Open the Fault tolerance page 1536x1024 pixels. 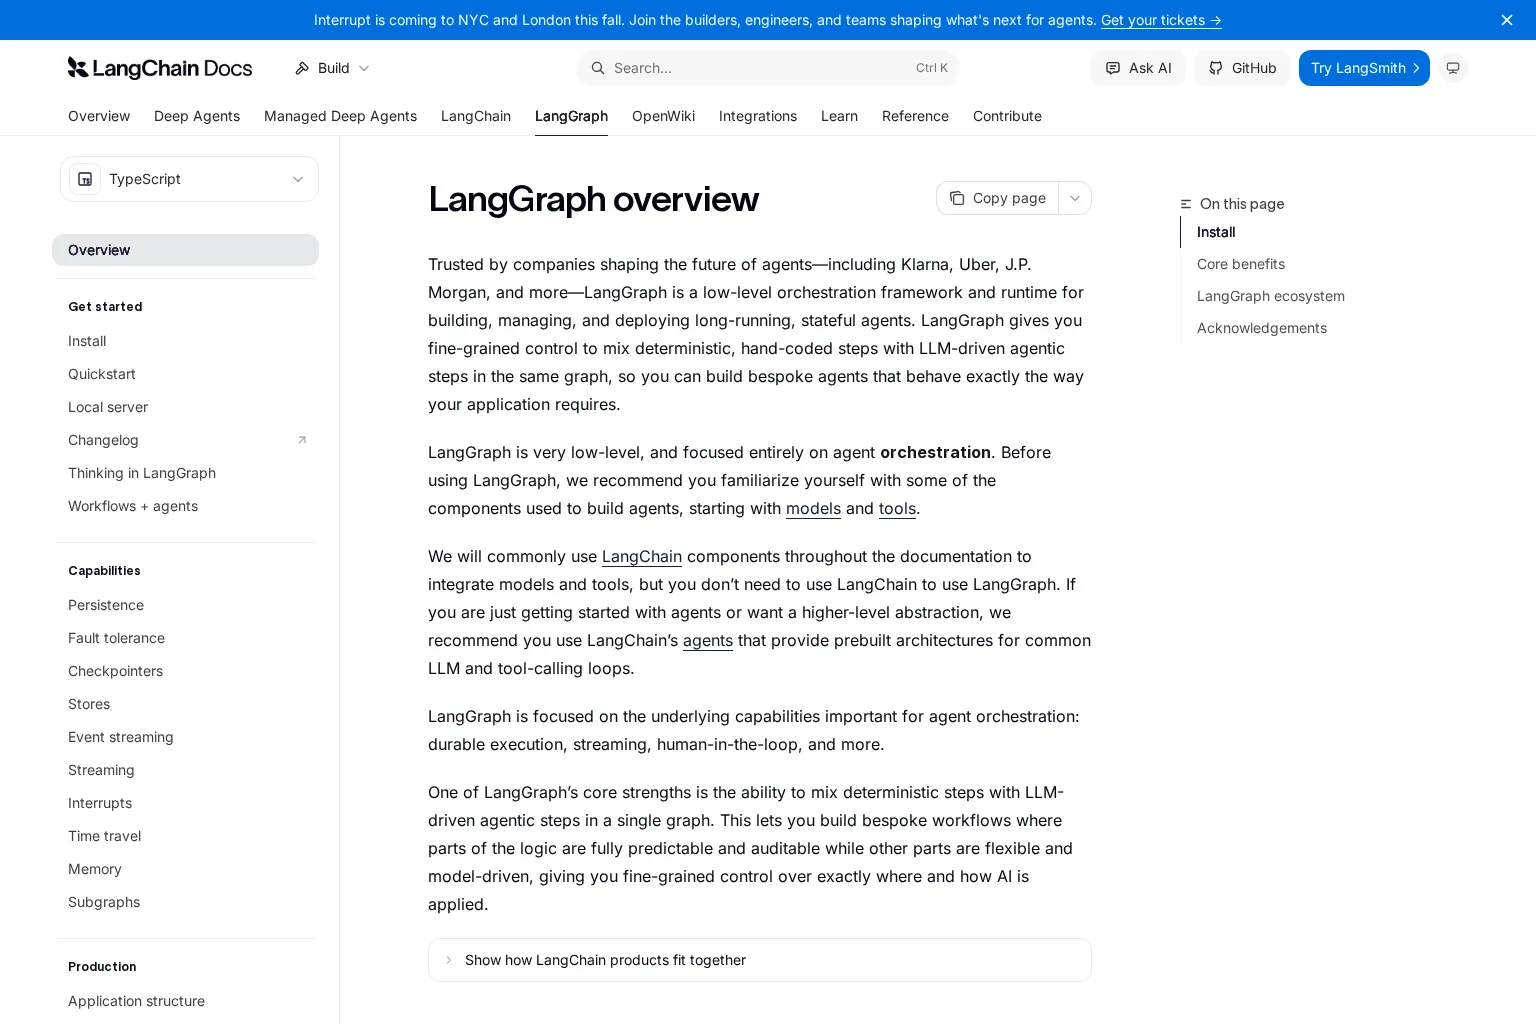click(x=116, y=638)
